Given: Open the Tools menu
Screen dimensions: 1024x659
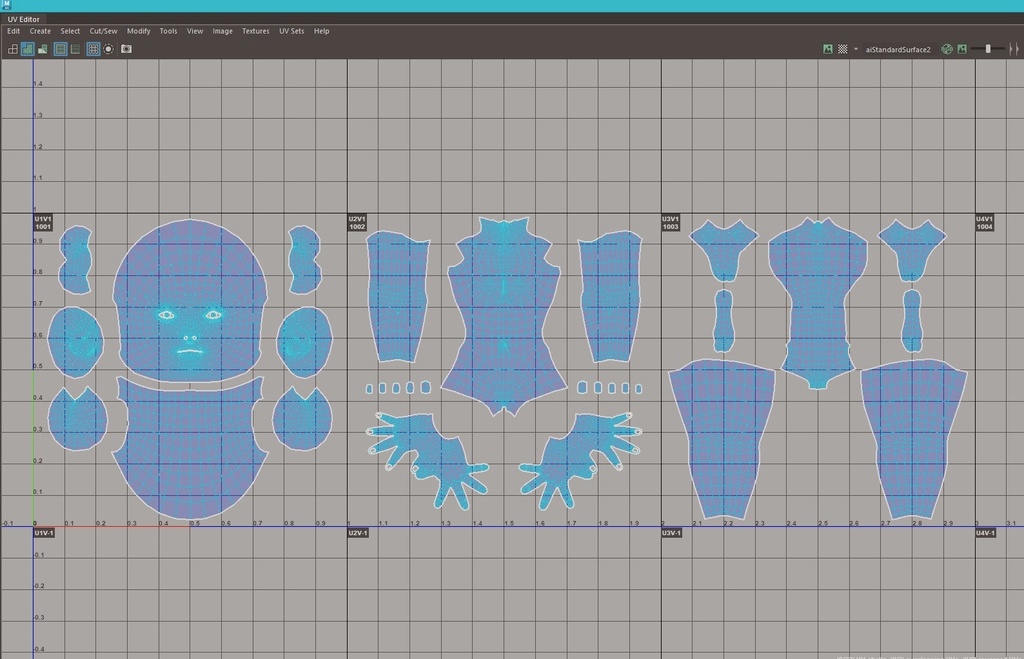Looking at the screenshot, I should pyautogui.click(x=168, y=31).
